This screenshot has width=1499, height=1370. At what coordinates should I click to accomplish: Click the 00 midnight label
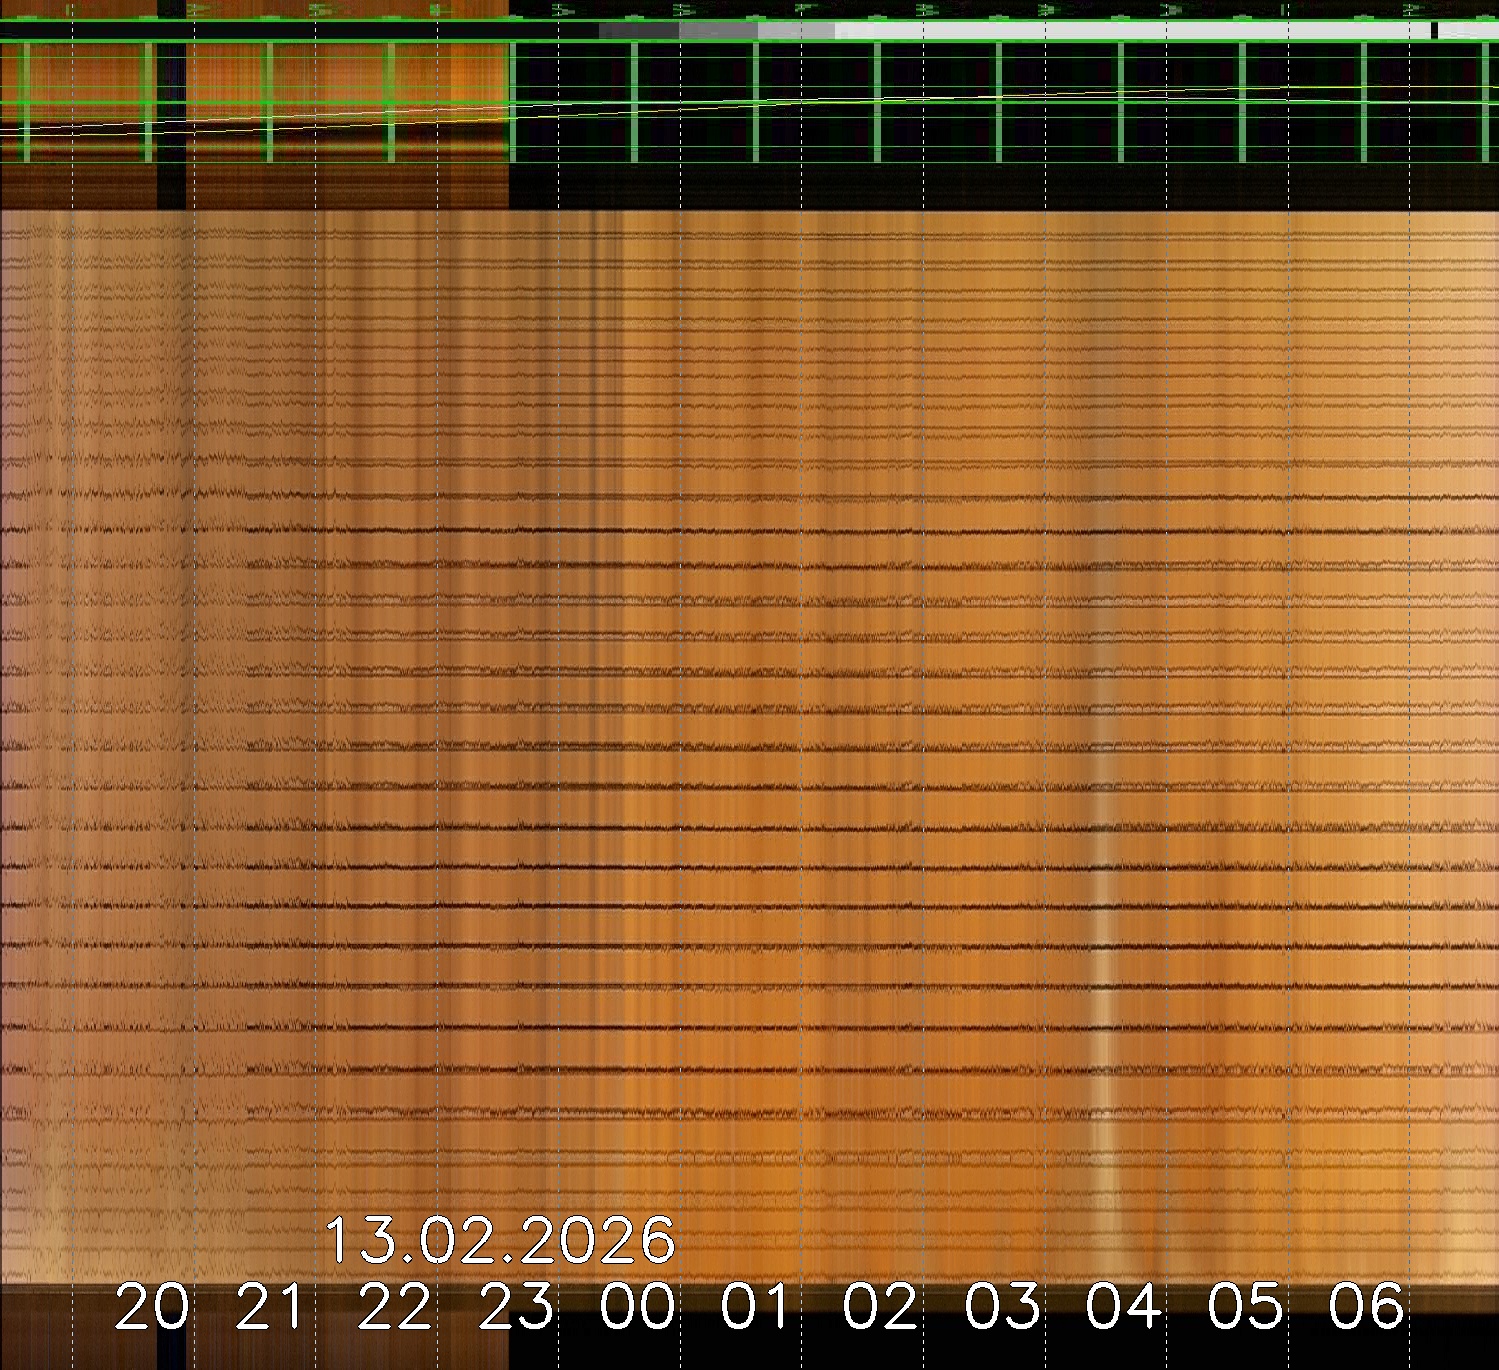tap(638, 1307)
